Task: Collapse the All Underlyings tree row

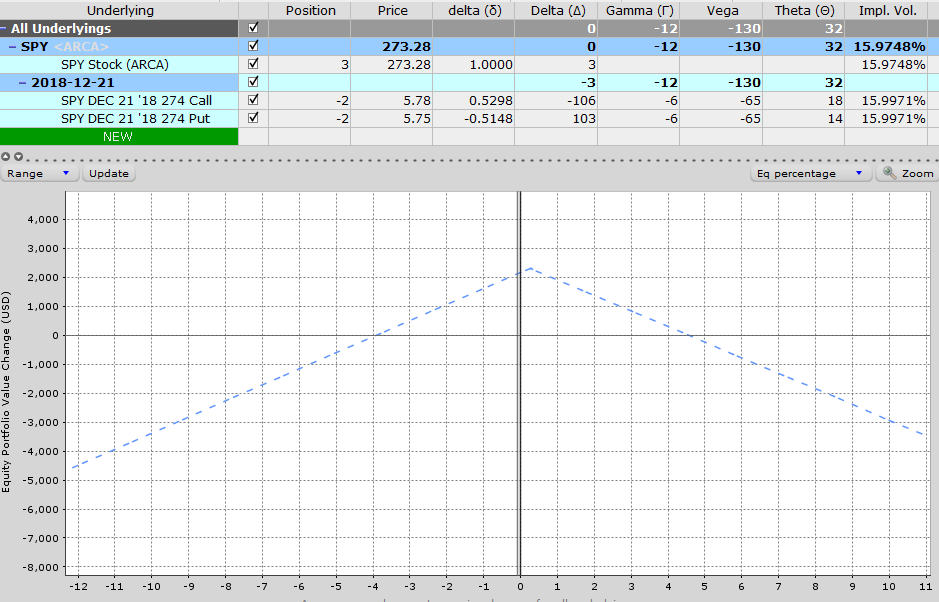Action: click(4, 28)
